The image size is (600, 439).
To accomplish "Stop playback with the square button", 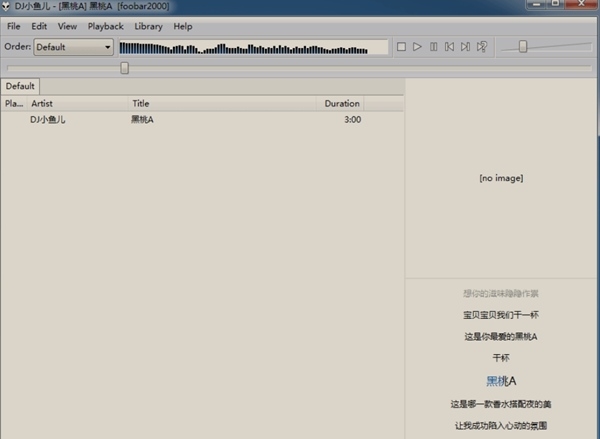I will [x=401, y=47].
